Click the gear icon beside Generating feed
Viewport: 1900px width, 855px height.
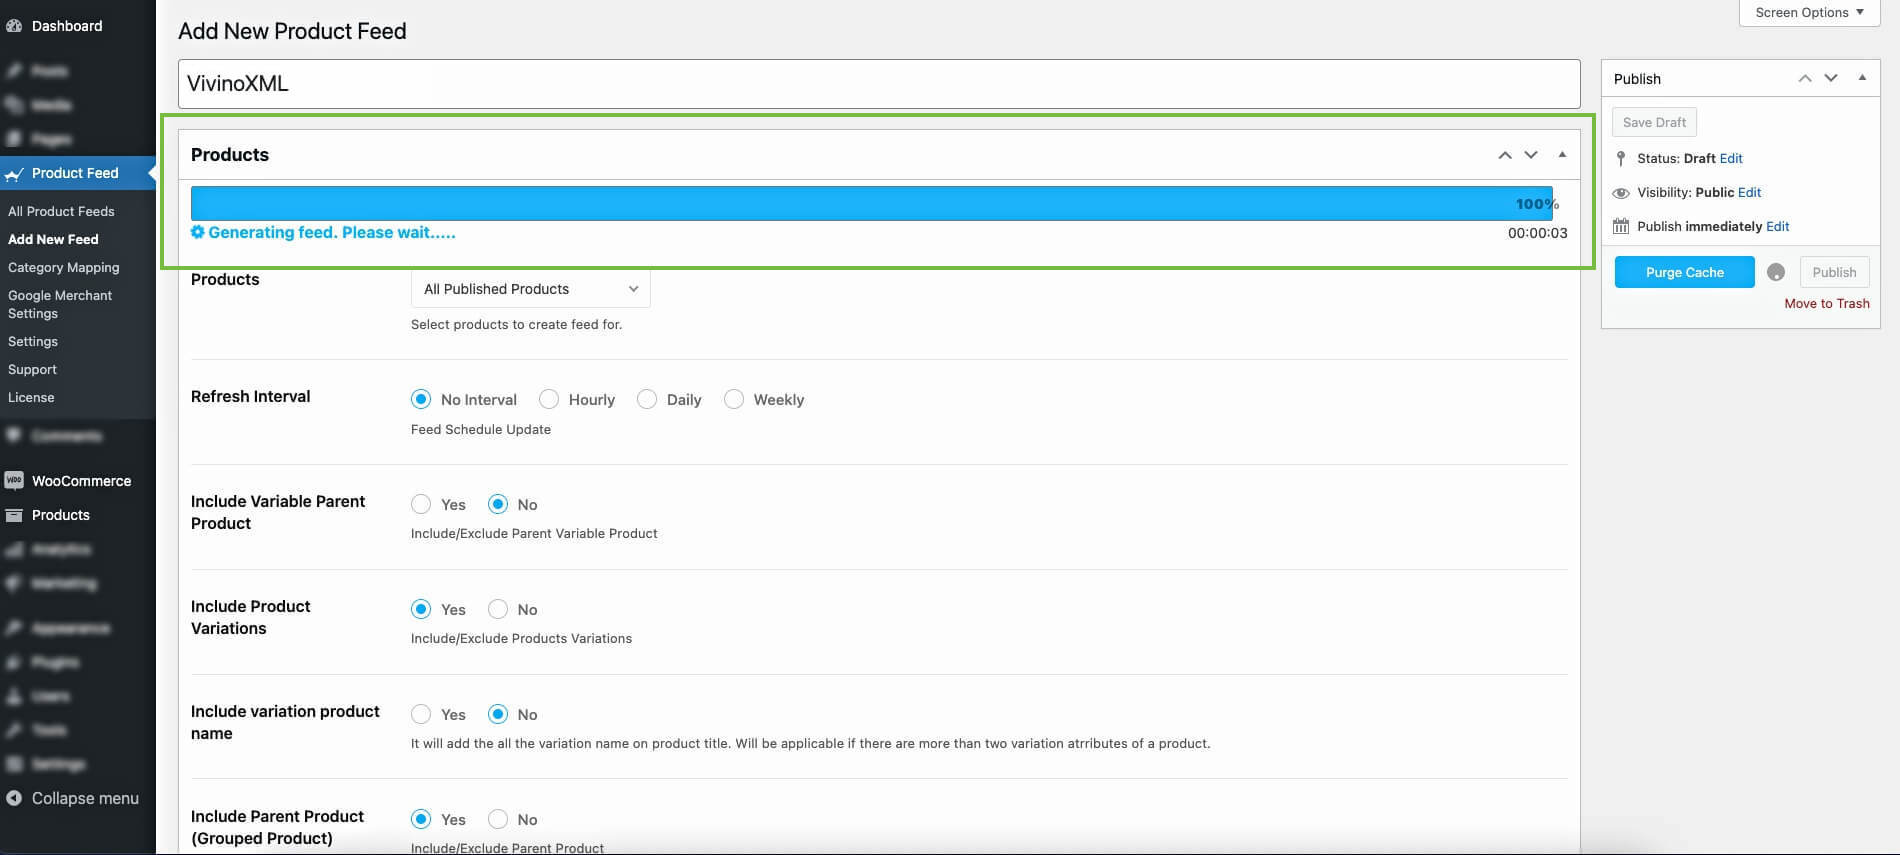(x=198, y=232)
